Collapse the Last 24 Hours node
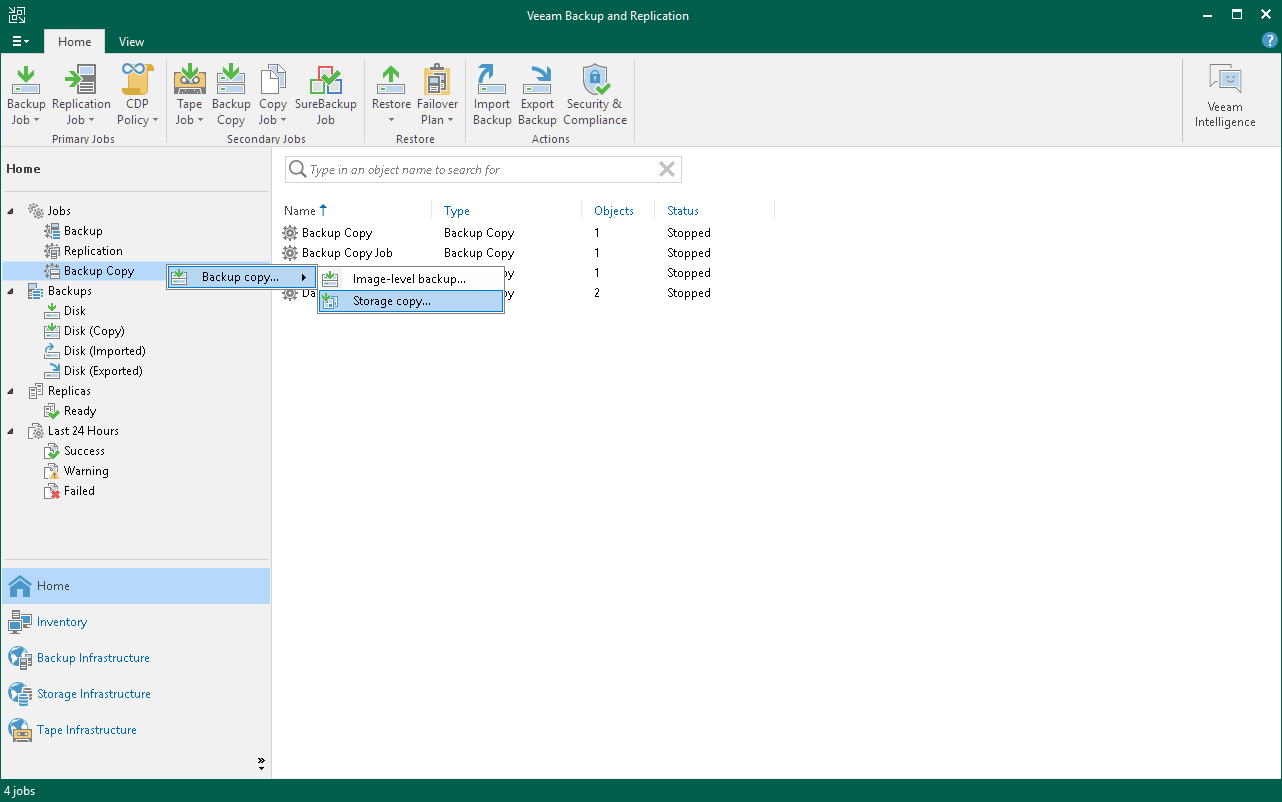Screen dimensions: 1282x802 click(x=12, y=431)
